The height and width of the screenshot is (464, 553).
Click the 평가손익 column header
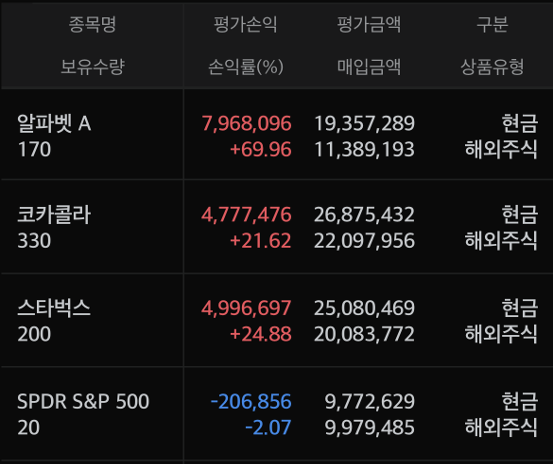coord(245,24)
